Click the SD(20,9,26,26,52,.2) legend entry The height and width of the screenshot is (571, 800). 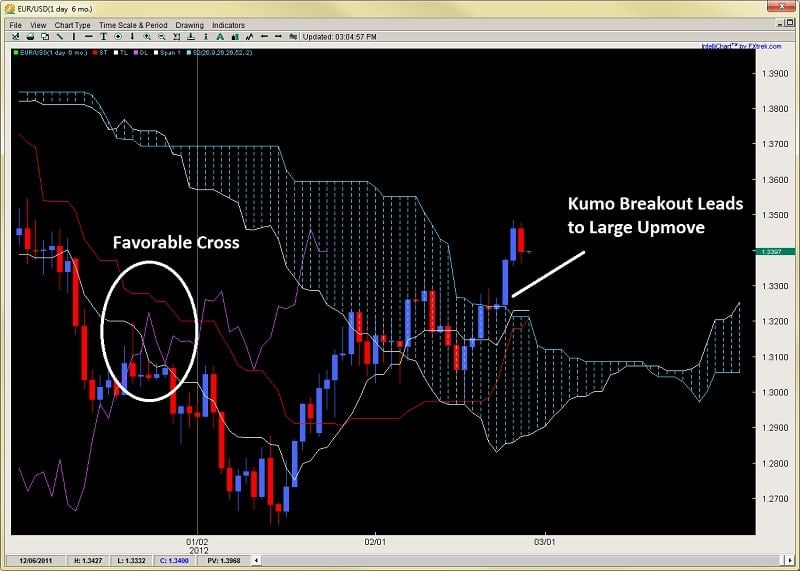[220, 53]
